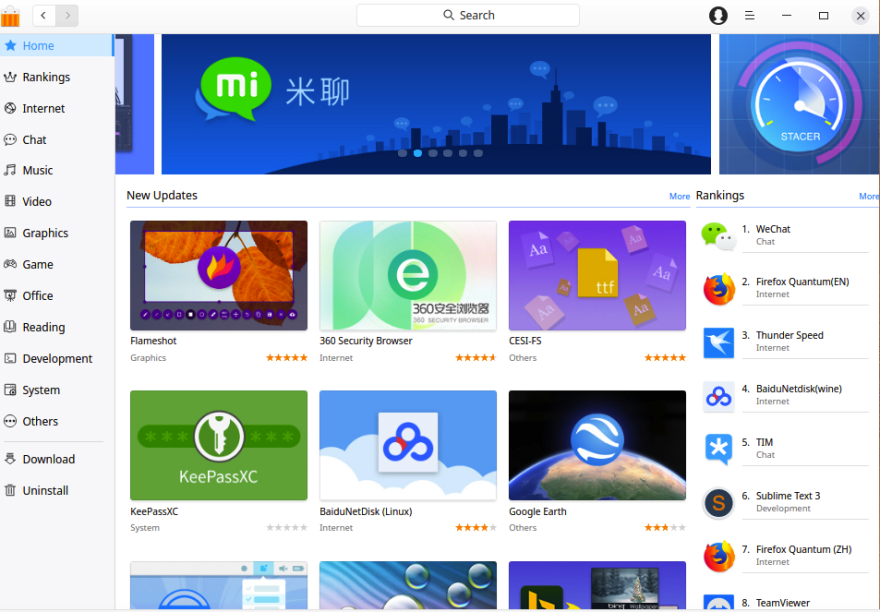Open the MiTalk center banner
Screen dimensions: 880x612
[x=436, y=104]
